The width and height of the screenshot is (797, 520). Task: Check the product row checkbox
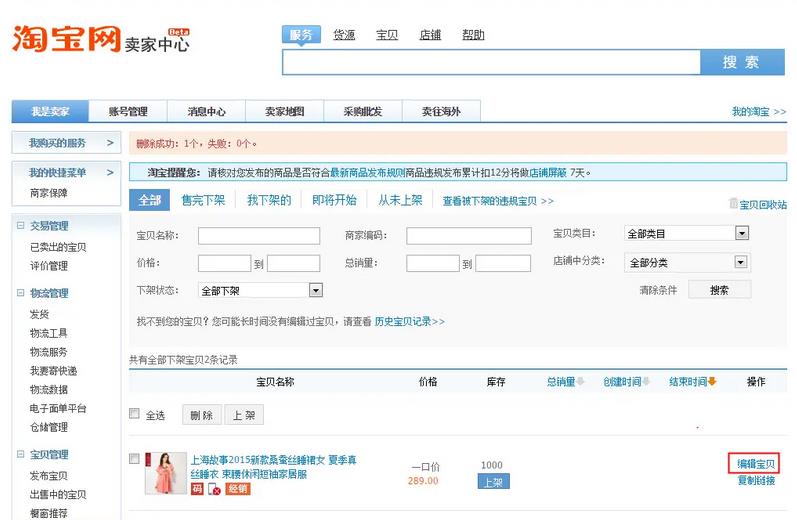(x=135, y=459)
